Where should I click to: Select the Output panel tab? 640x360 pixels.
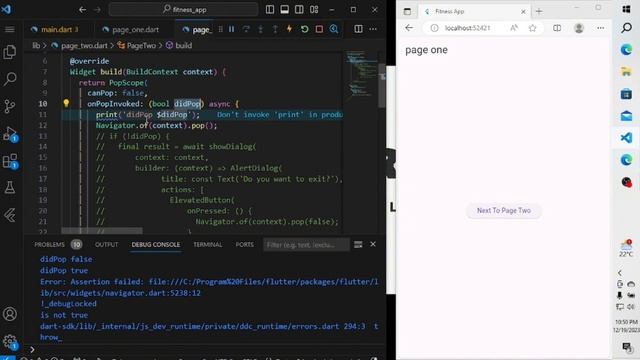point(107,244)
